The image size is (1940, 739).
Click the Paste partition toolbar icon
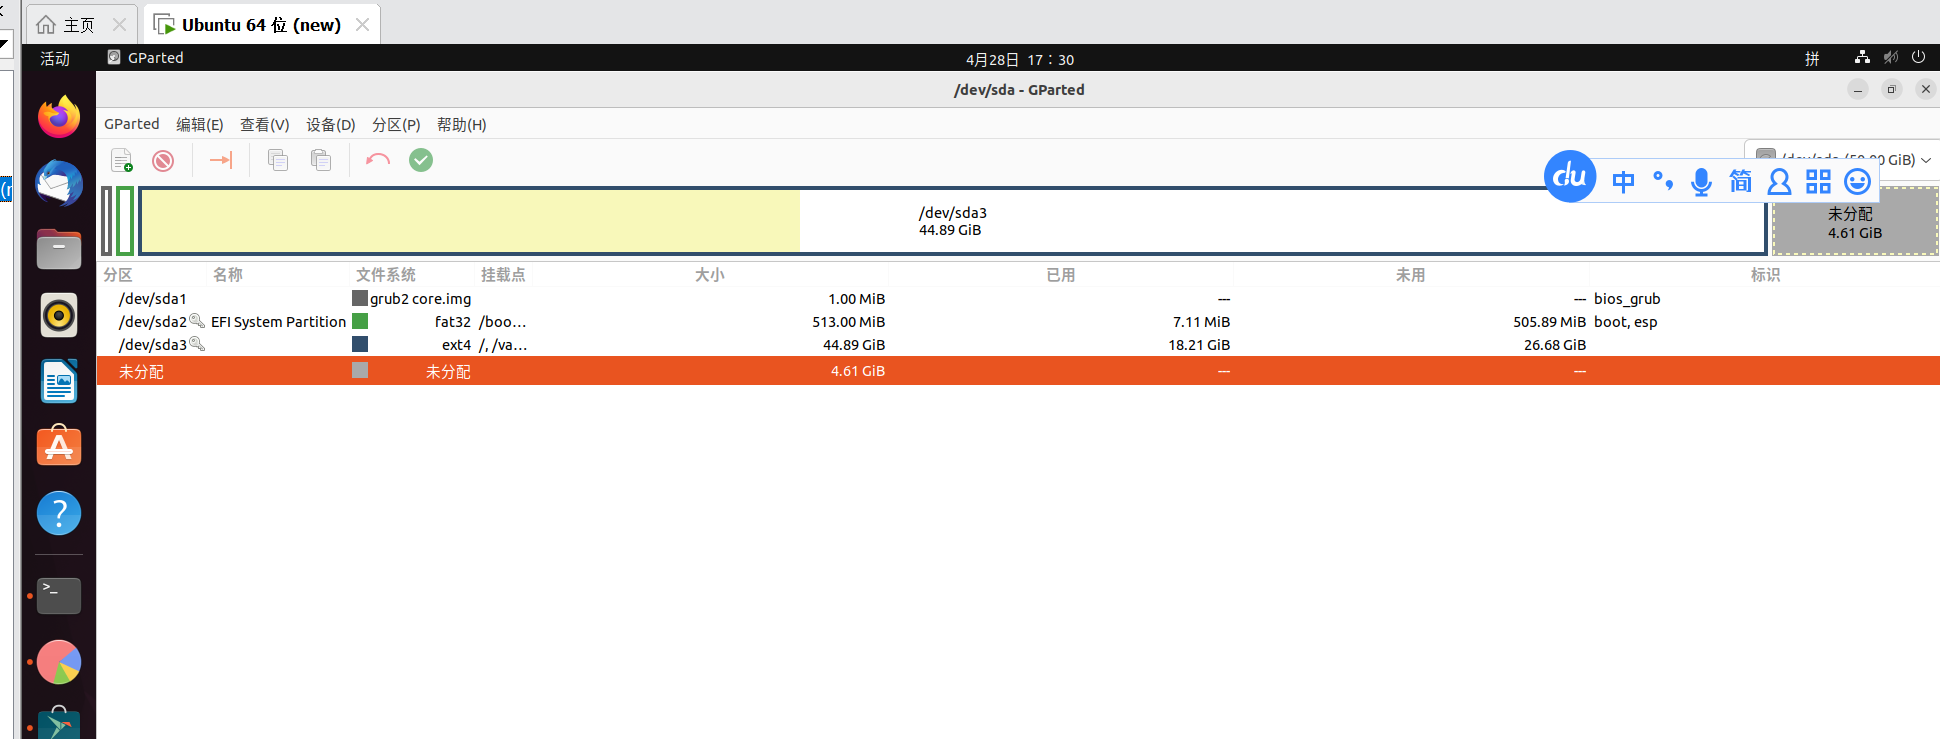pos(321,160)
